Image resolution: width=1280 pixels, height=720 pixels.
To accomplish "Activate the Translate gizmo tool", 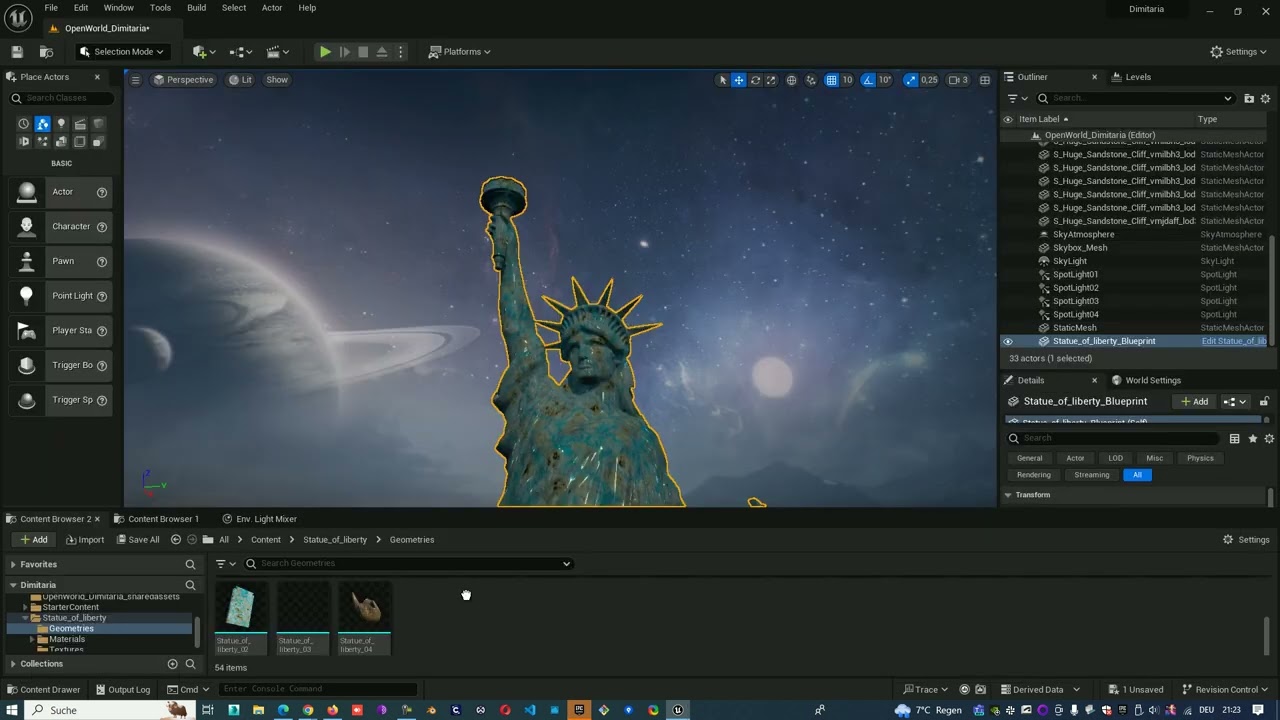I will (739, 80).
